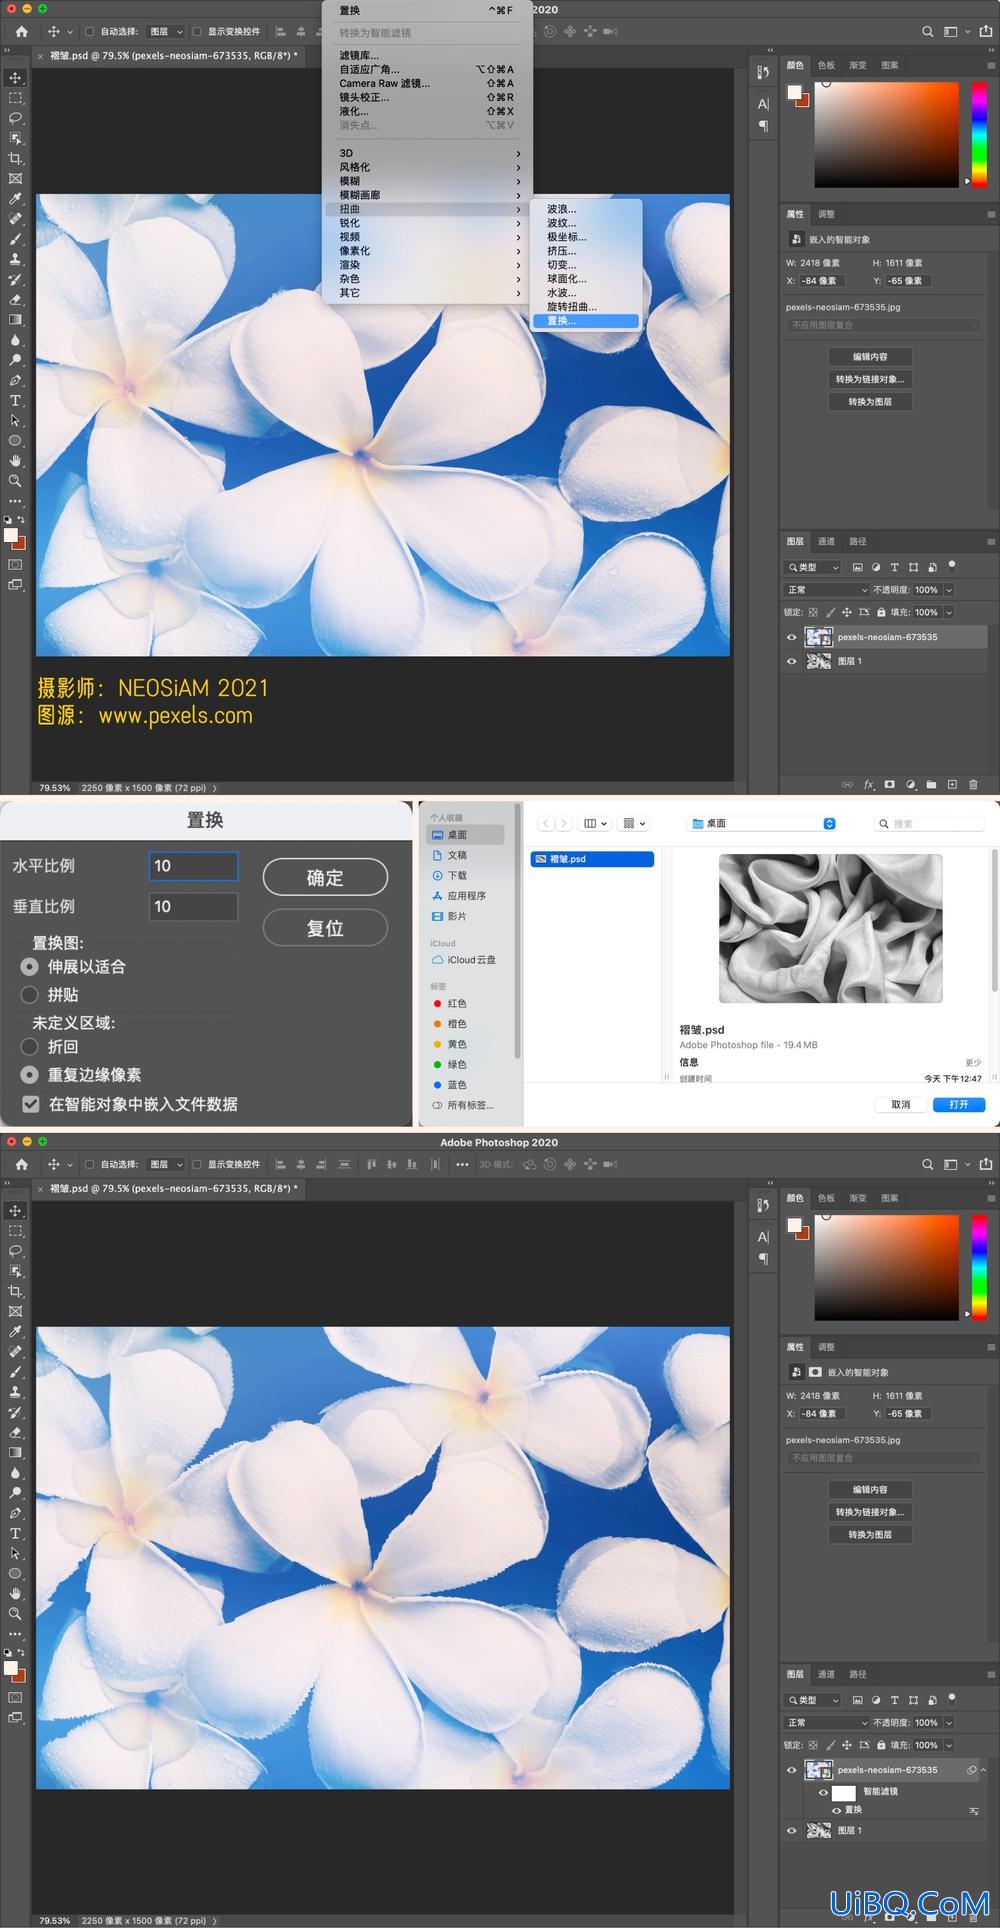This screenshot has width=1000, height=1928.
Task: Open the History panel icon in upper window
Action: (763, 72)
